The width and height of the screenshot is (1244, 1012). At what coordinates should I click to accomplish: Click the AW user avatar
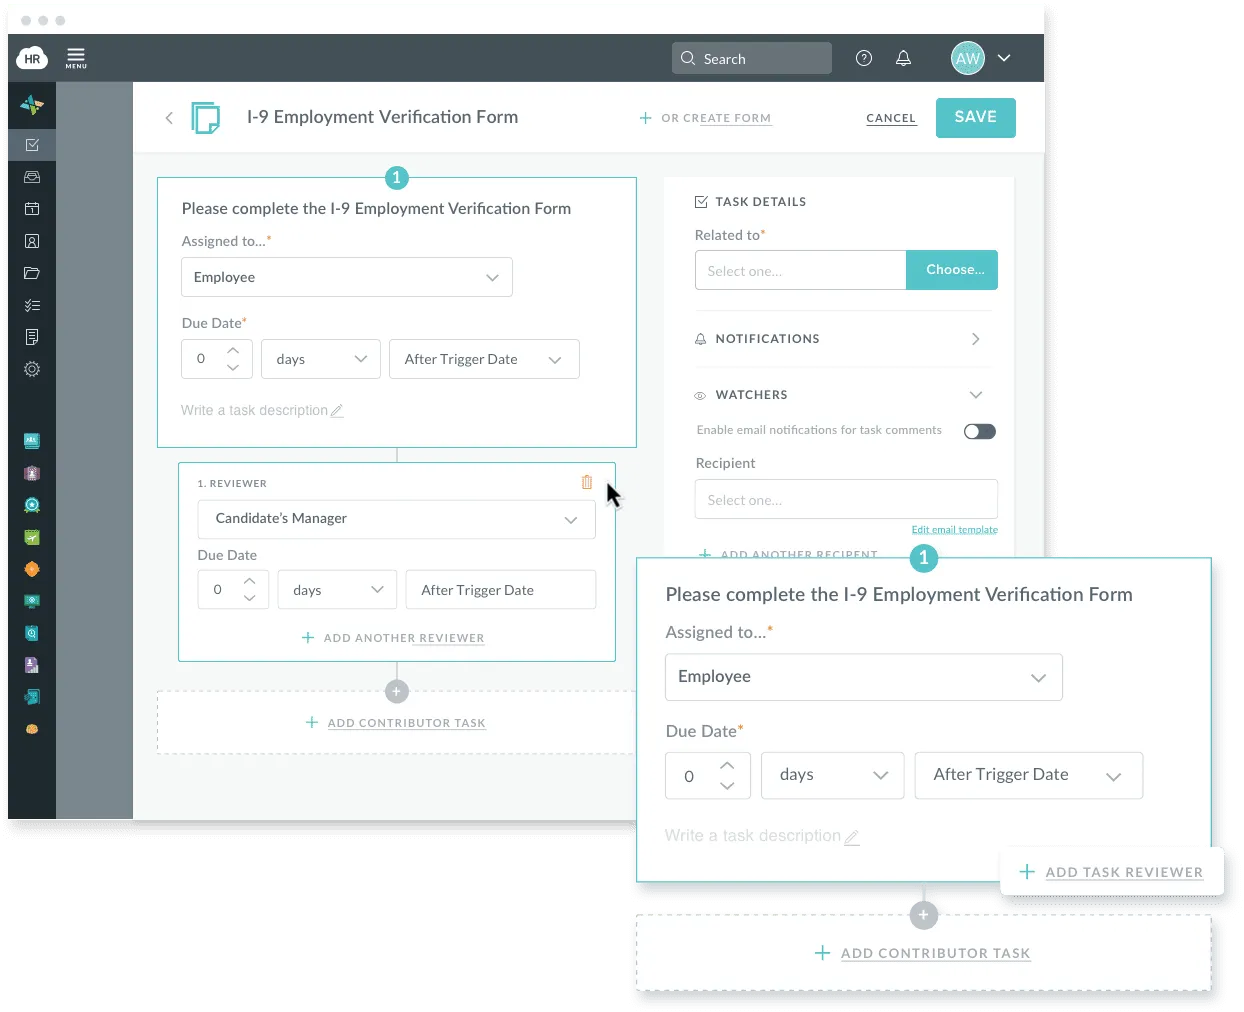tap(967, 58)
